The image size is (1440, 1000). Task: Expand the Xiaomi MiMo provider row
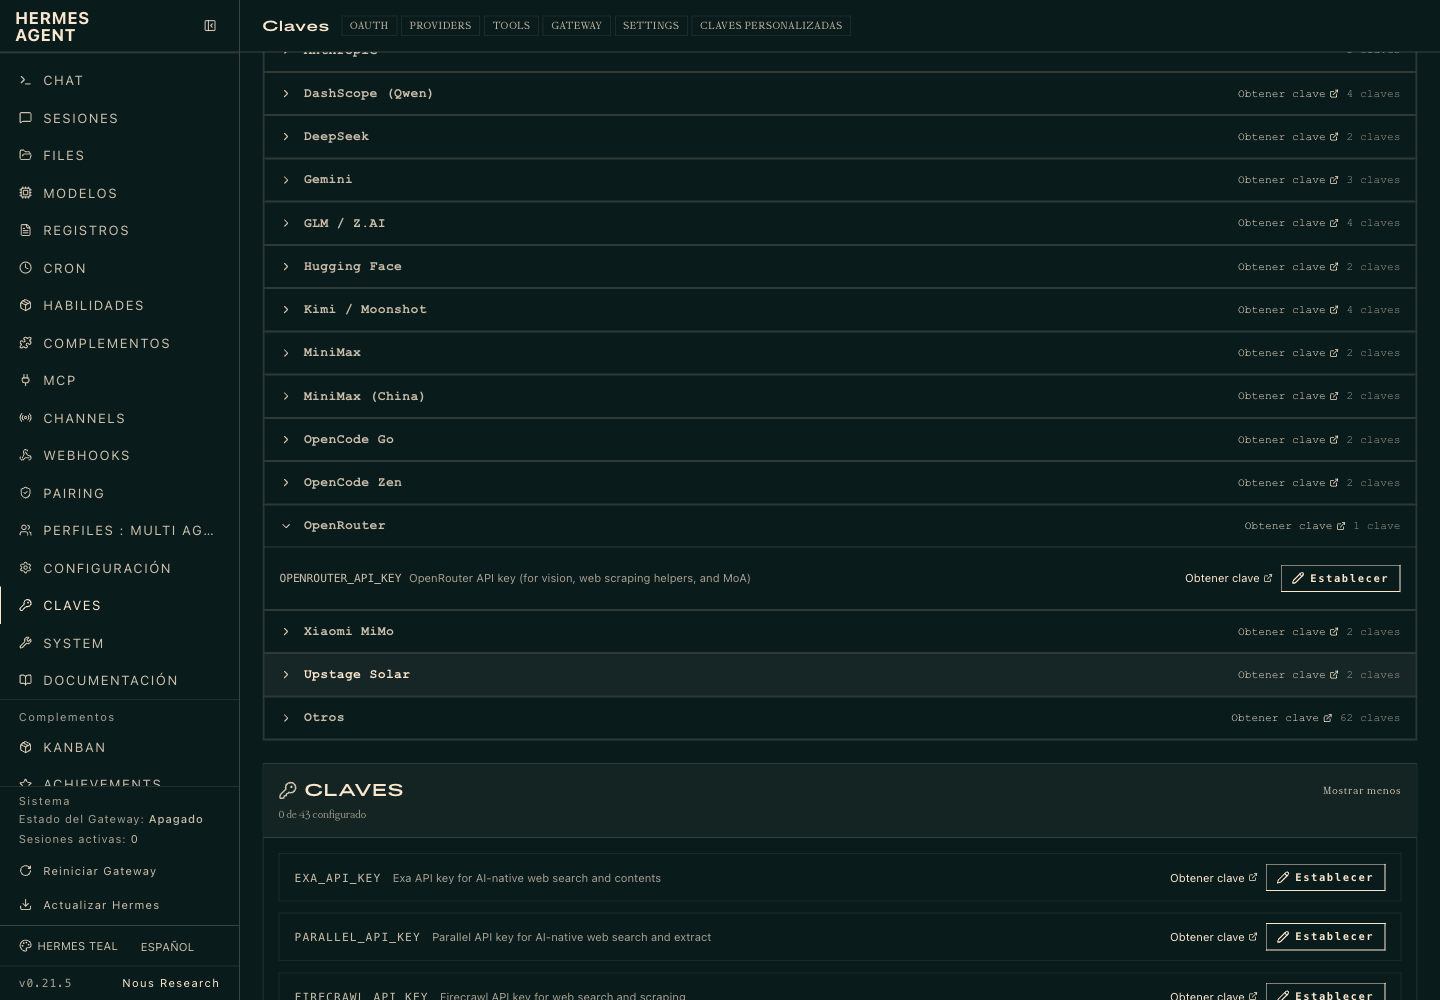tap(839, 631)
